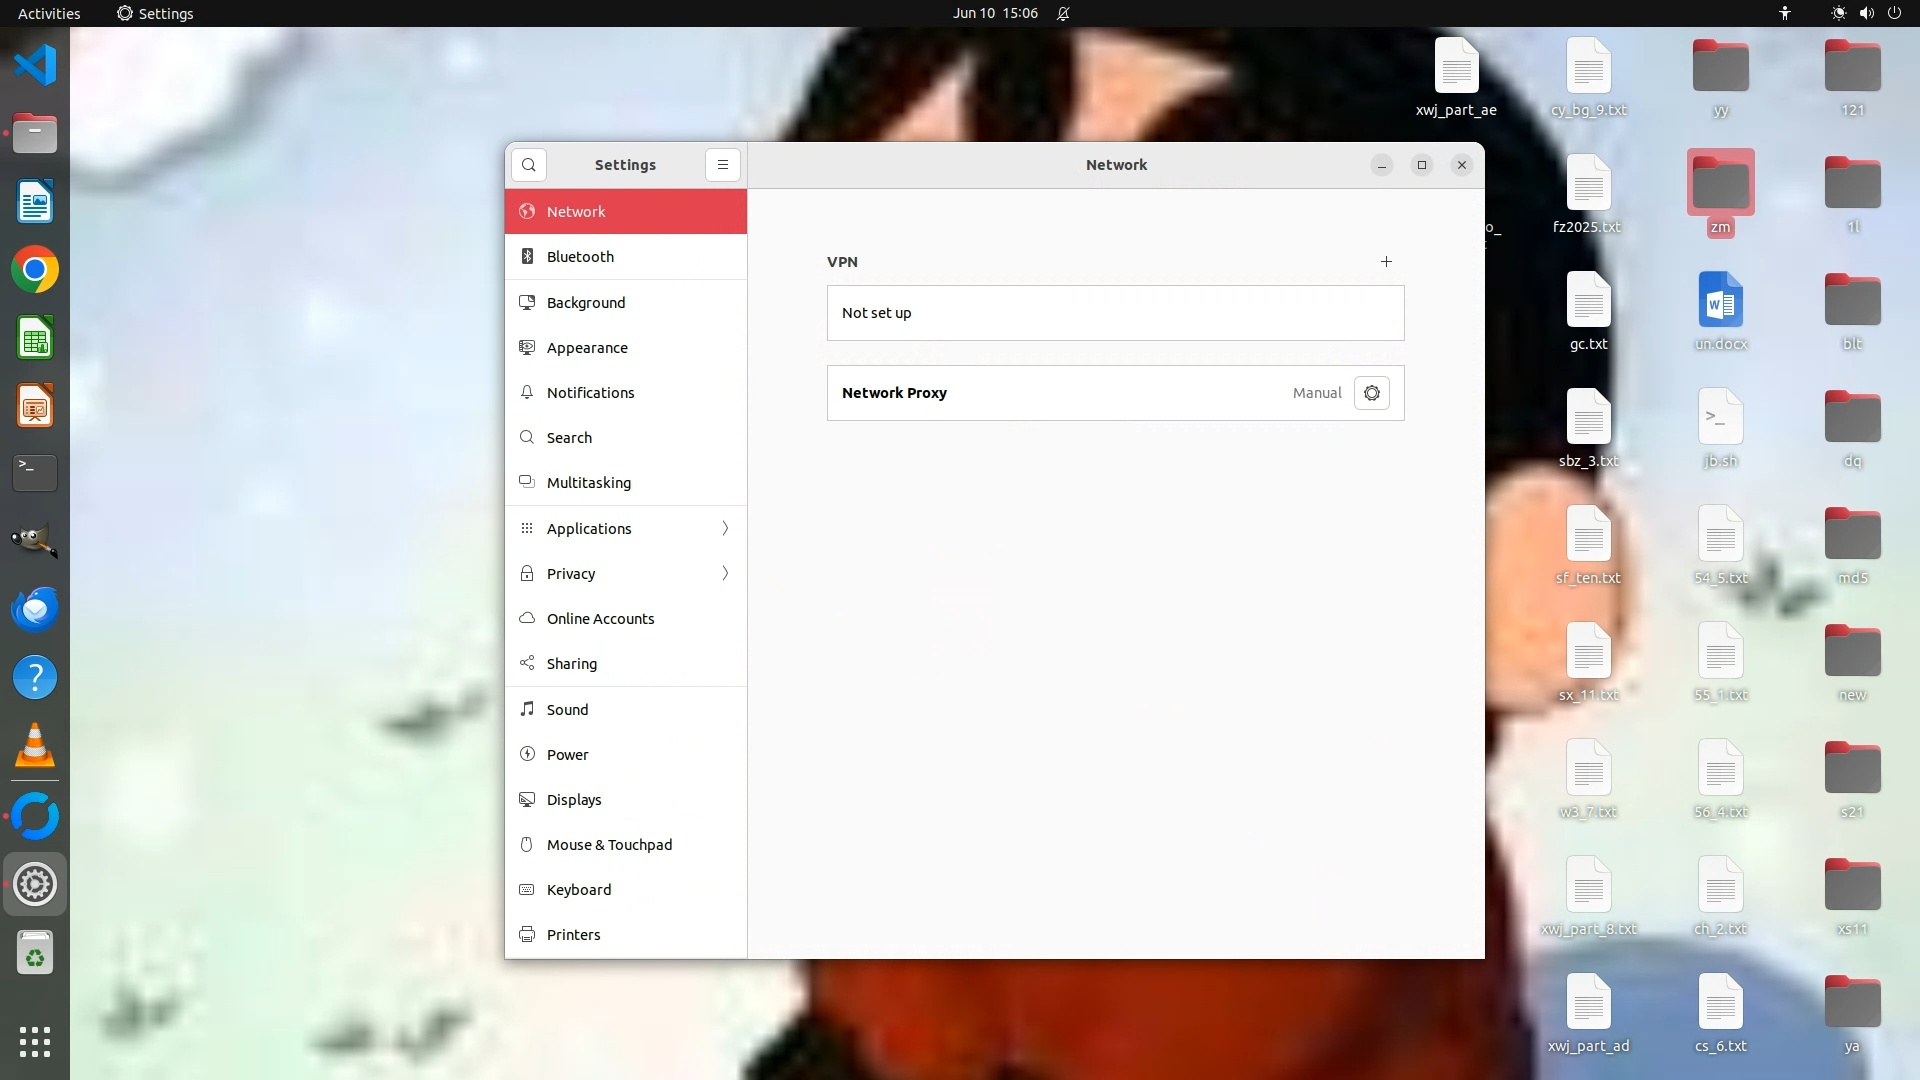Click the Activities button
The height and width of the screenshot is (1080, 1920).
pos(49,13)
